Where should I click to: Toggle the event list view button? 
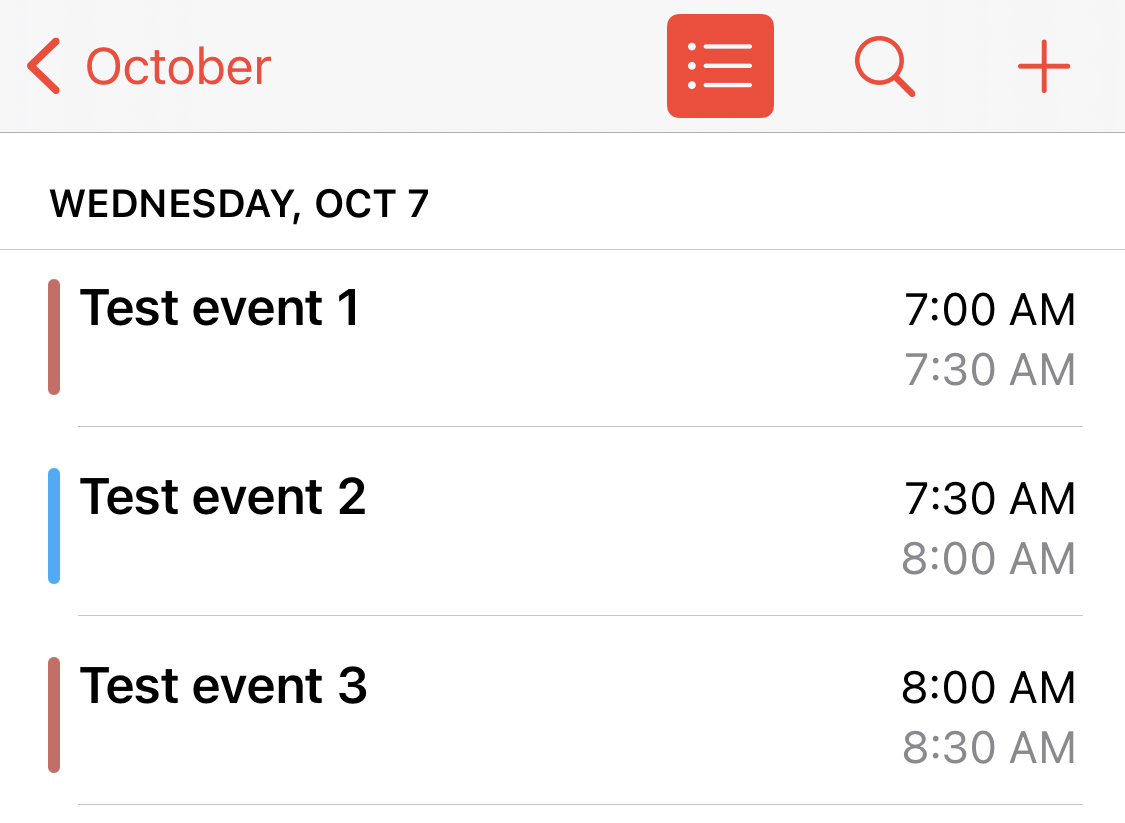[720, 66]
